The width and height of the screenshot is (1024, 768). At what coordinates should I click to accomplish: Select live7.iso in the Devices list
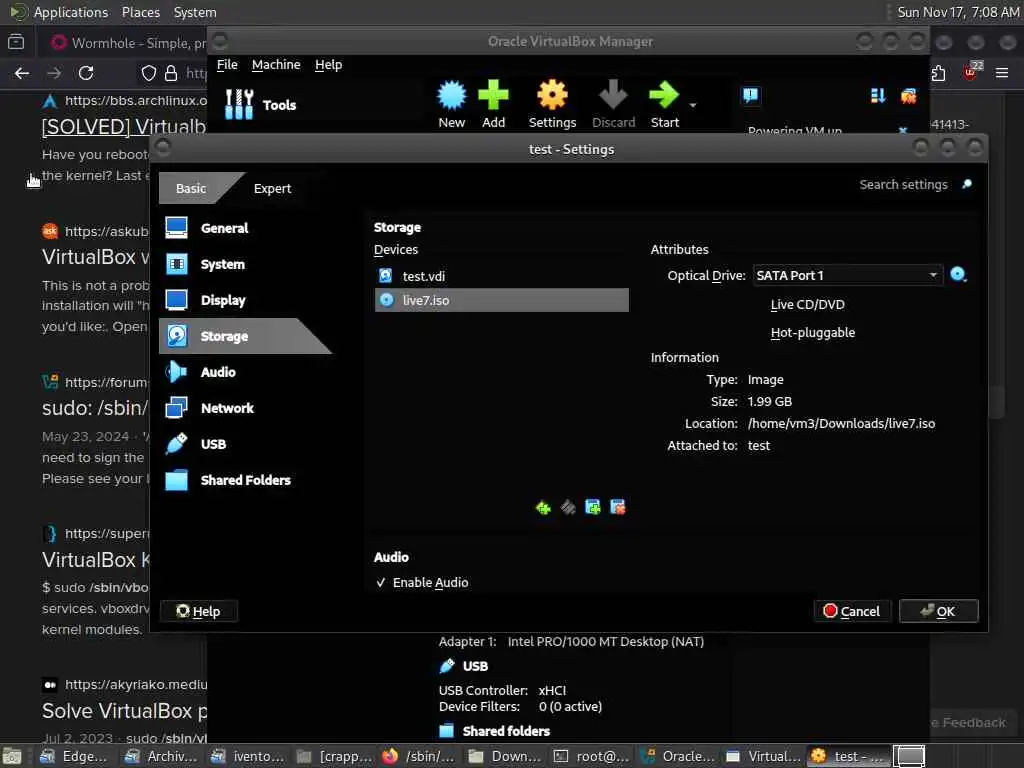point(502,300)
